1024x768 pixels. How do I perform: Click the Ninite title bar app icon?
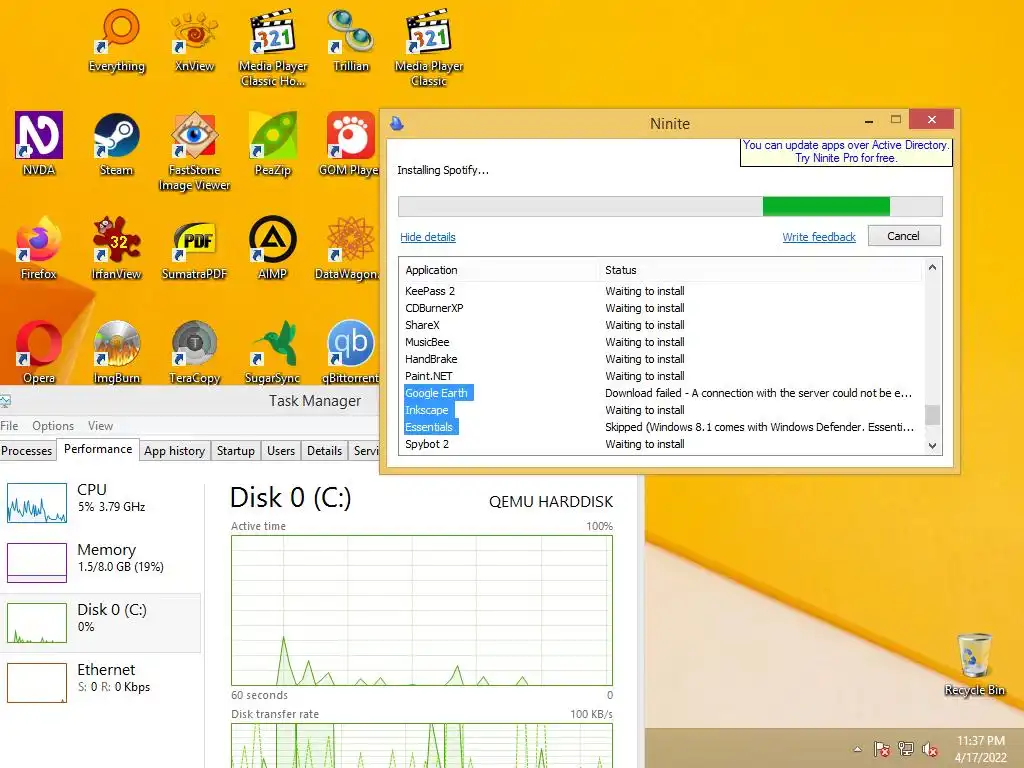click(x=396, y=123)
